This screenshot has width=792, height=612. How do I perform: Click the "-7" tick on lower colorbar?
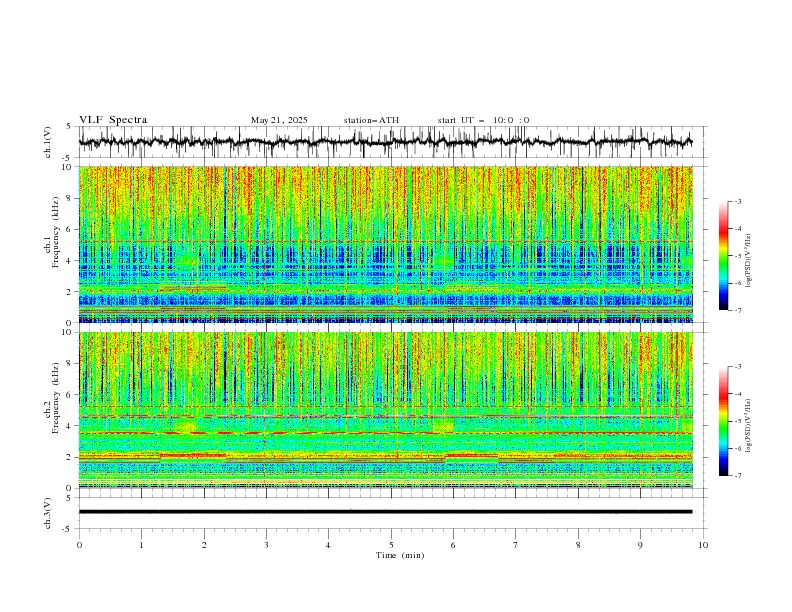pos(738,475)
